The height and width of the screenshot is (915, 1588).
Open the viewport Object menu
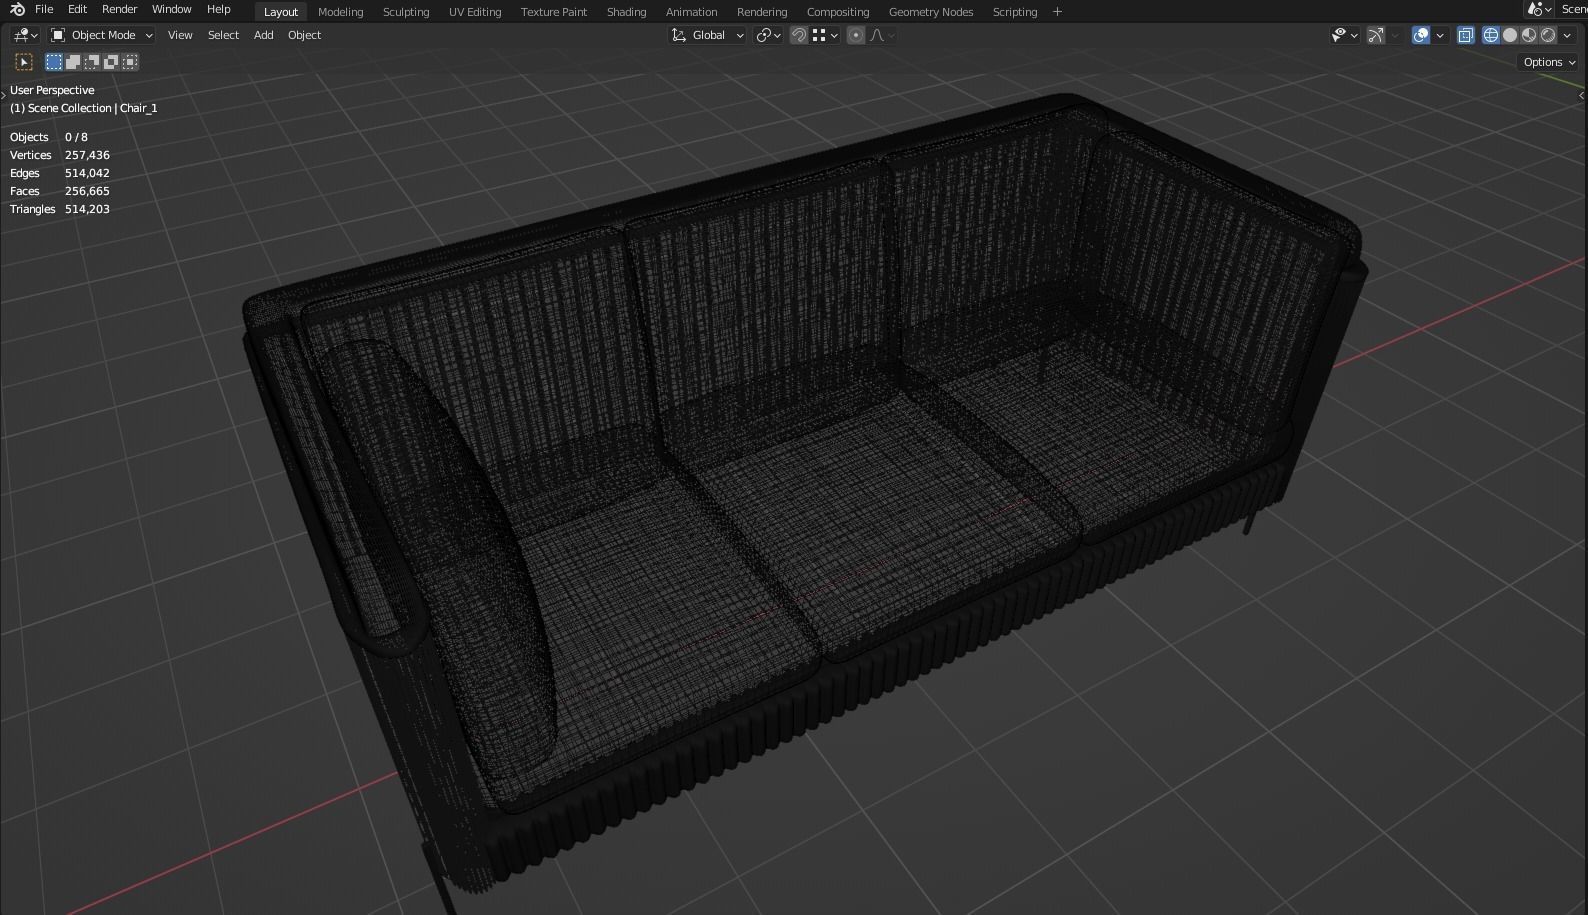click(x=304, y=35)
